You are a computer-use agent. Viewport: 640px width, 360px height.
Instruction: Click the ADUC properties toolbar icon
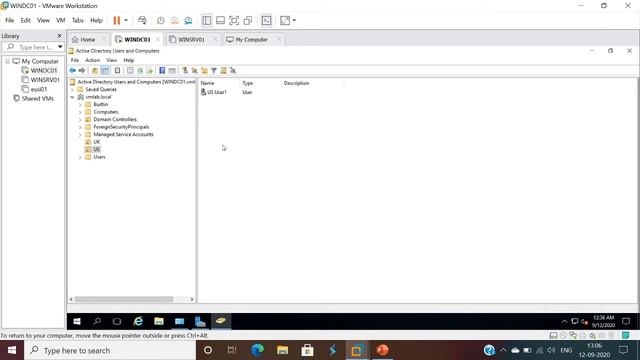130,71
